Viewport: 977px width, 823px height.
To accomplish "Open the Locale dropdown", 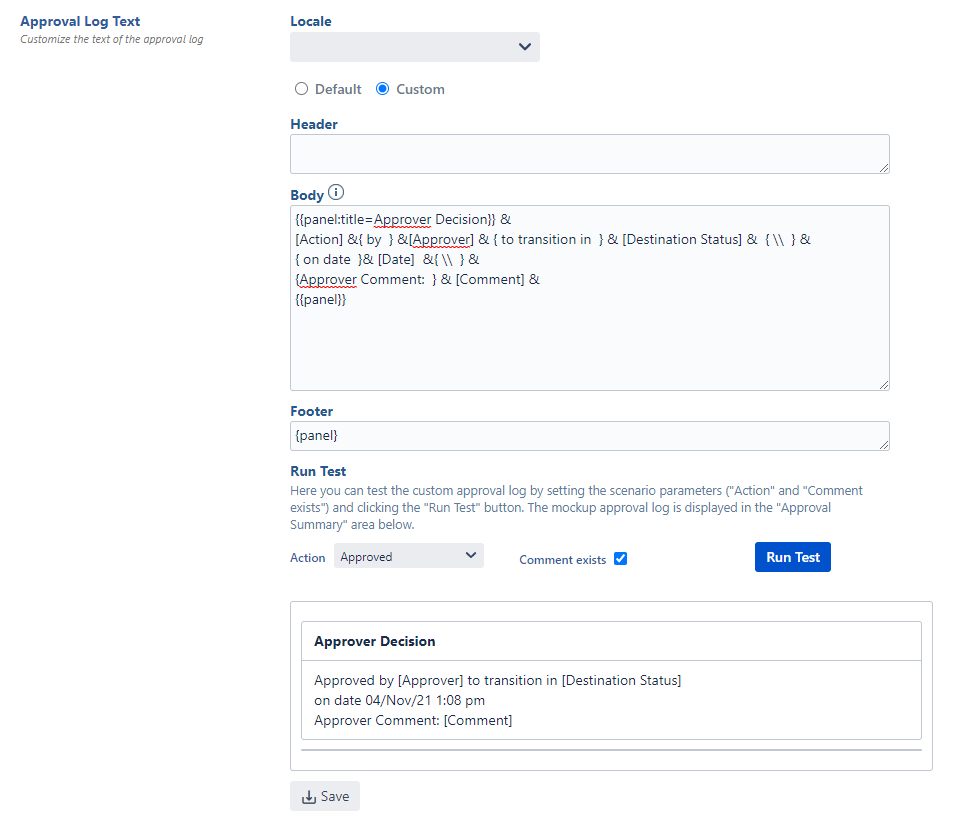I will pyautogui.click(x=414, y=47).
